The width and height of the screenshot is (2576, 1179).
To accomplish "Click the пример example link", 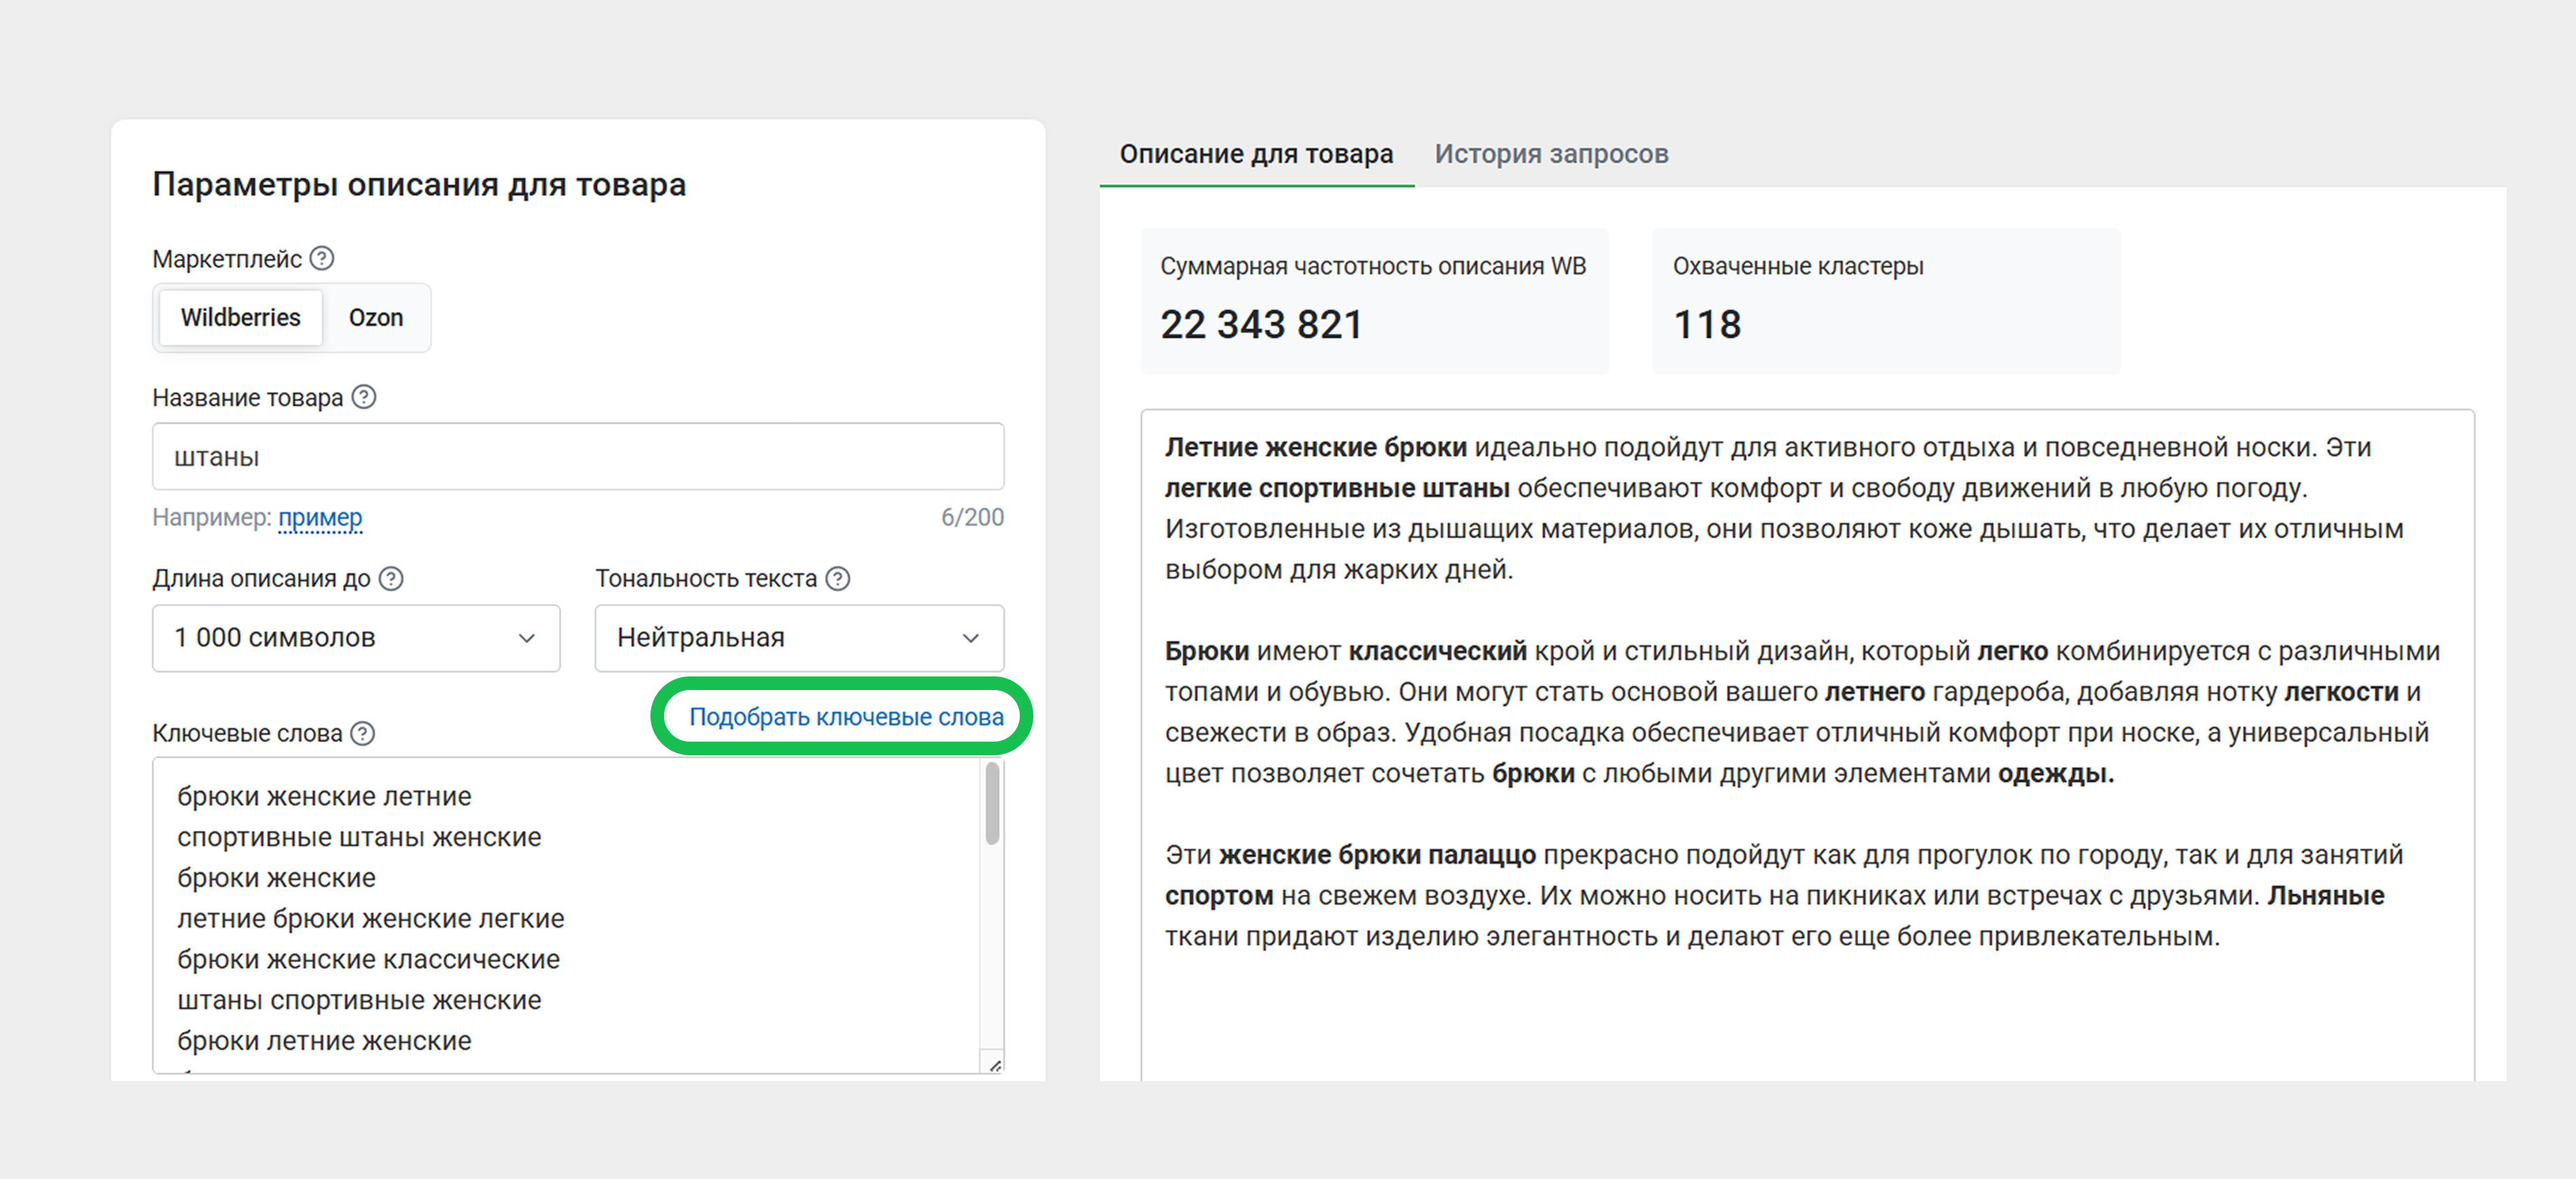I will click(320, 517).
